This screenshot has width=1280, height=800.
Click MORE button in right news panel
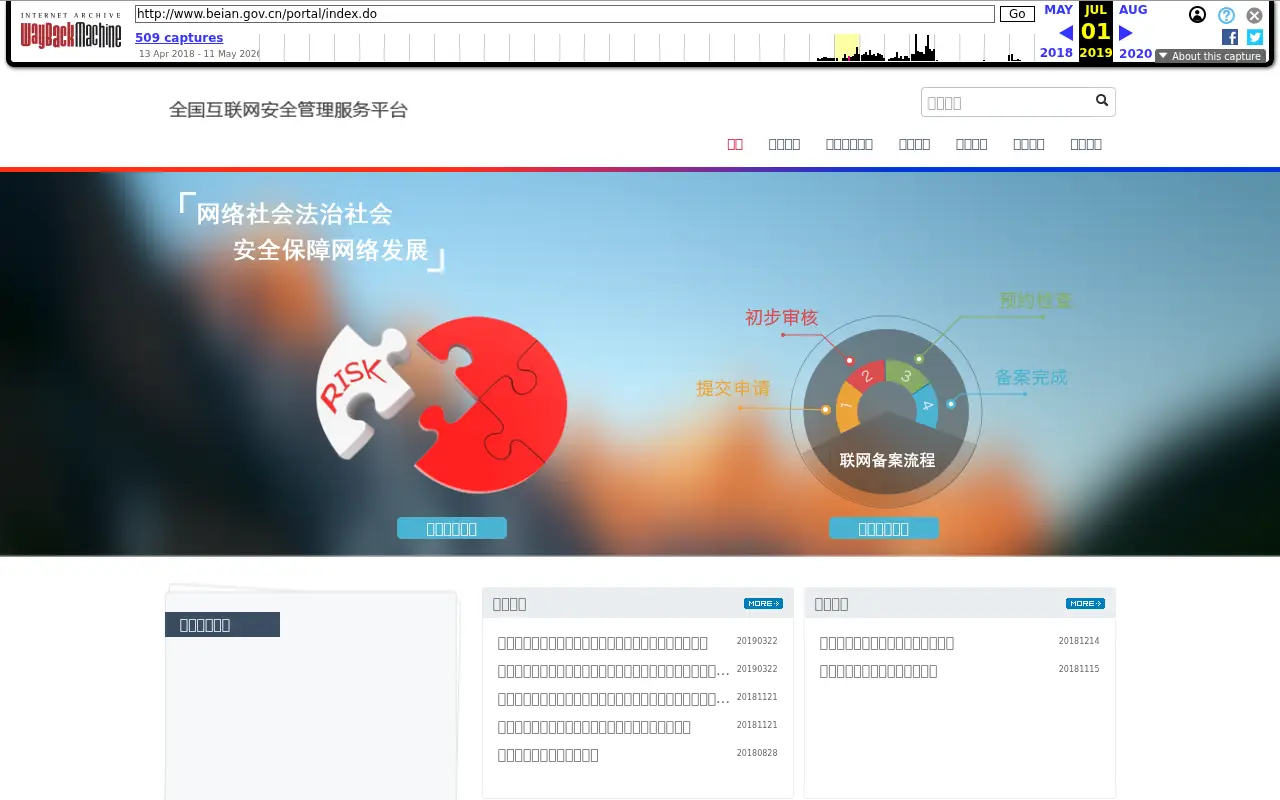pyautogui.click(x=1085, y=603)
